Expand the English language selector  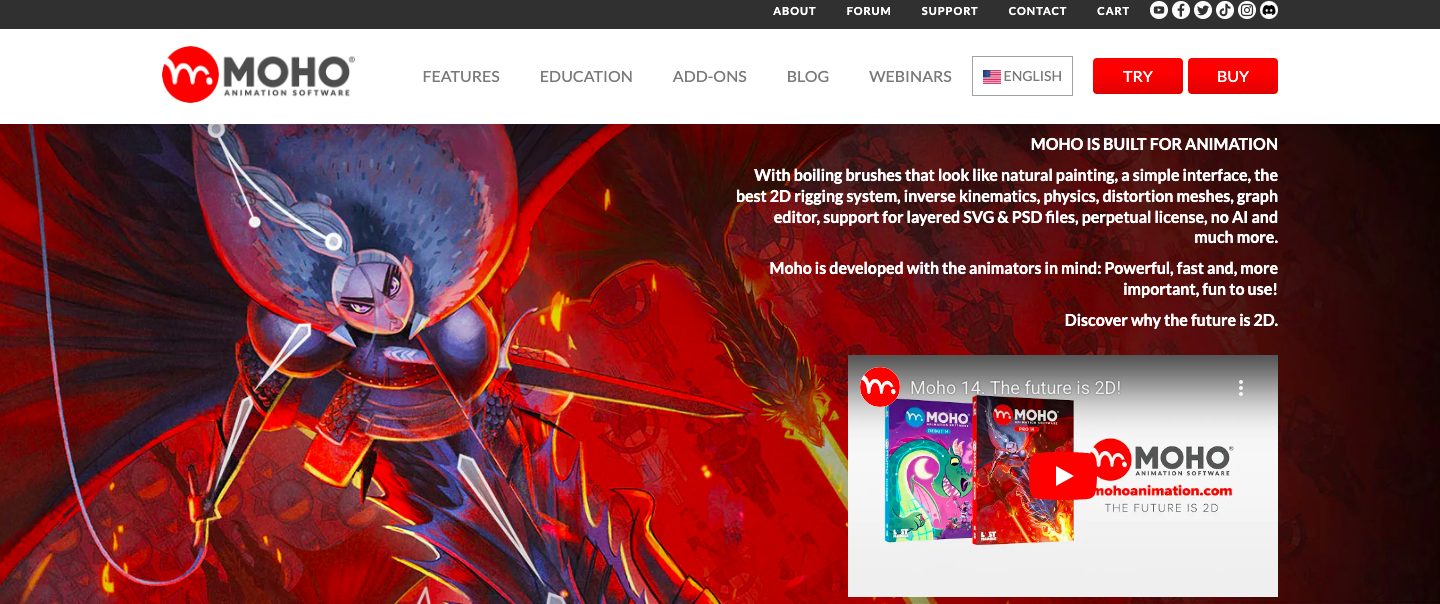tap(1022, 76)
